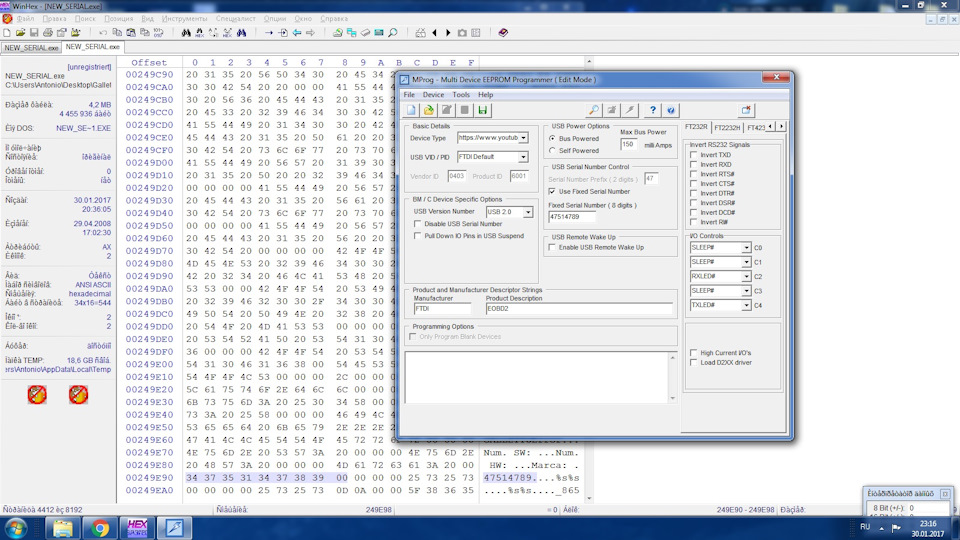Open the Device menu in MProg
Screen dimensions: 960x540
coord(433,94)
